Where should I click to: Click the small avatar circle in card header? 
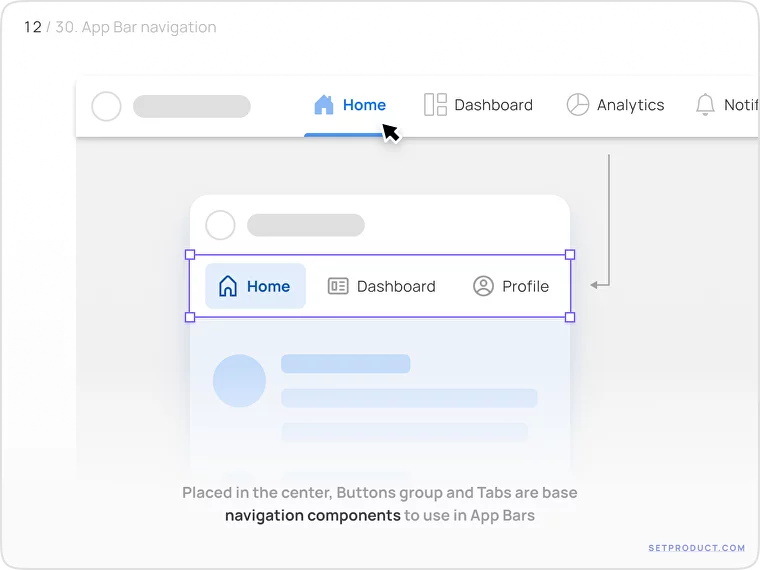(x=220, y=225)
